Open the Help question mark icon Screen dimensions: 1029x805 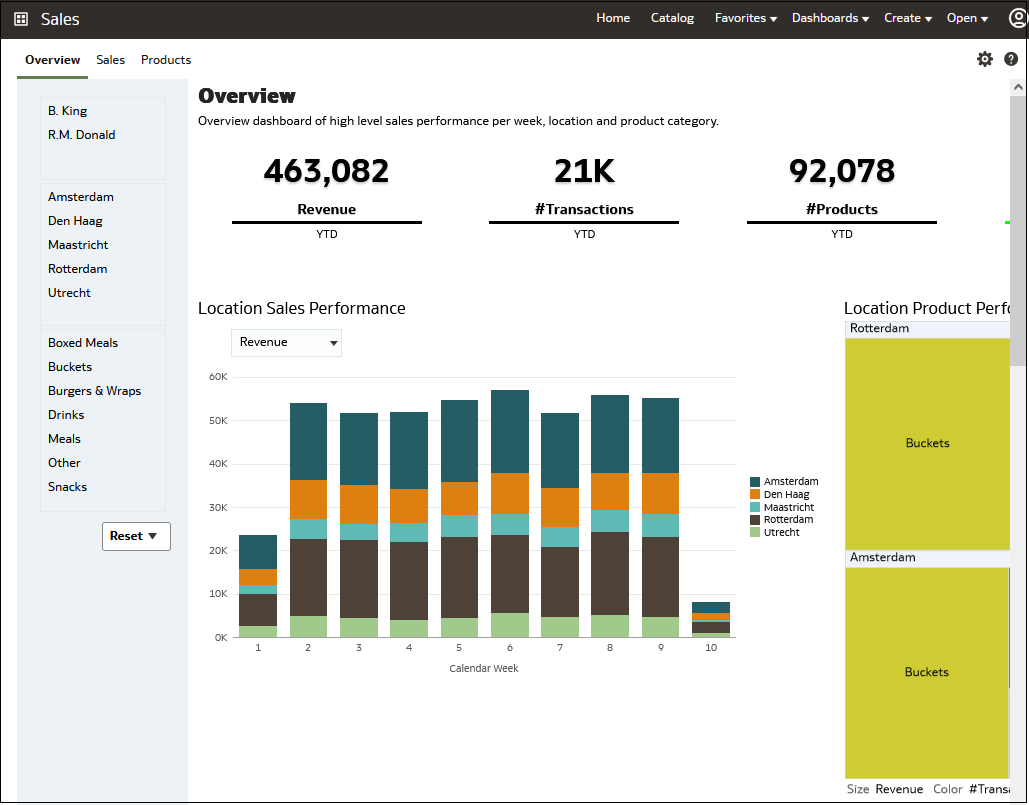click(1010, 59)
